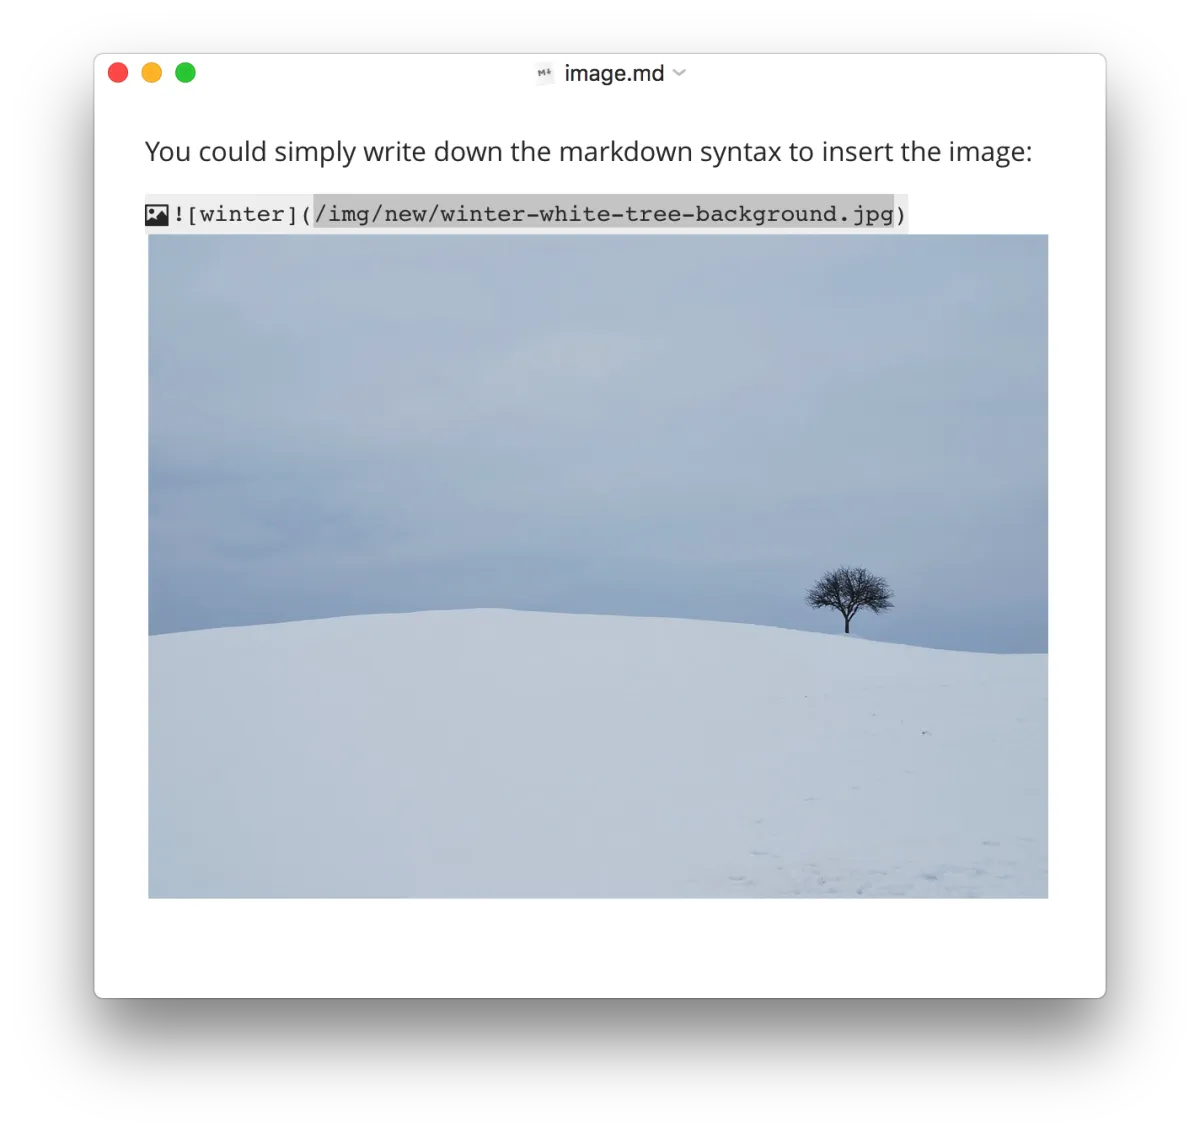
Task: Close the window with the red button
Action: (x=118, y=73)
